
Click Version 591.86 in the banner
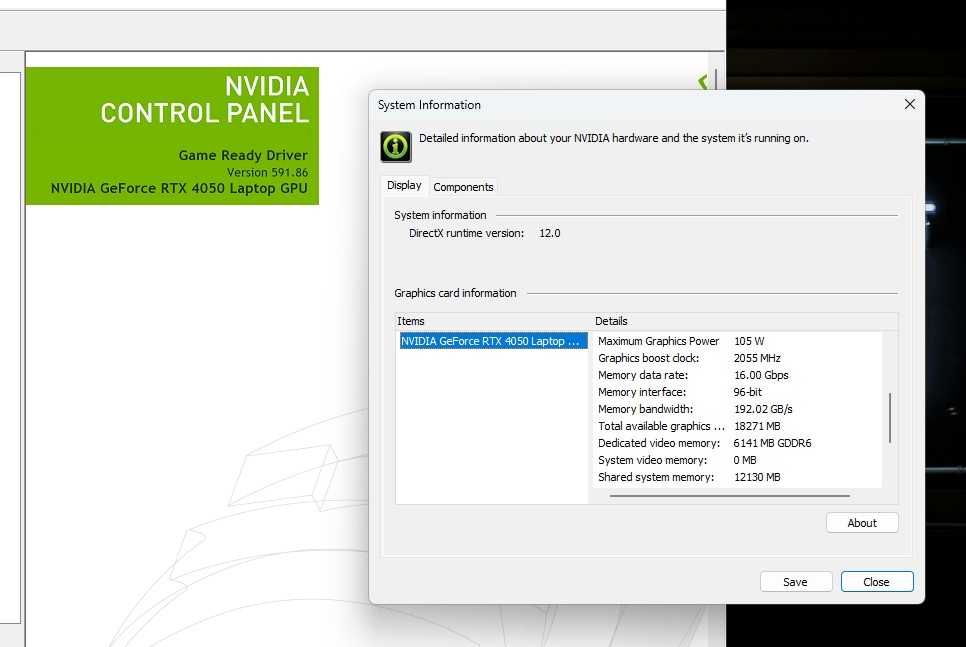[267, 173]
